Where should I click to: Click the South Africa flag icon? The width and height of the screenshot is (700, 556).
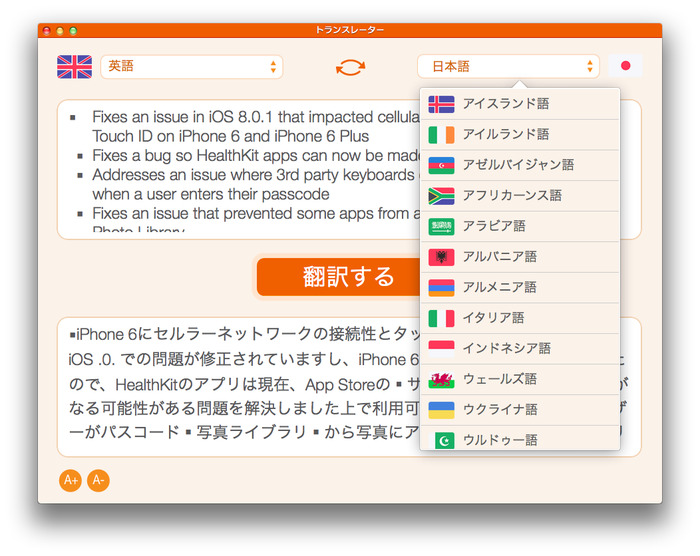(x=441, y=196)
